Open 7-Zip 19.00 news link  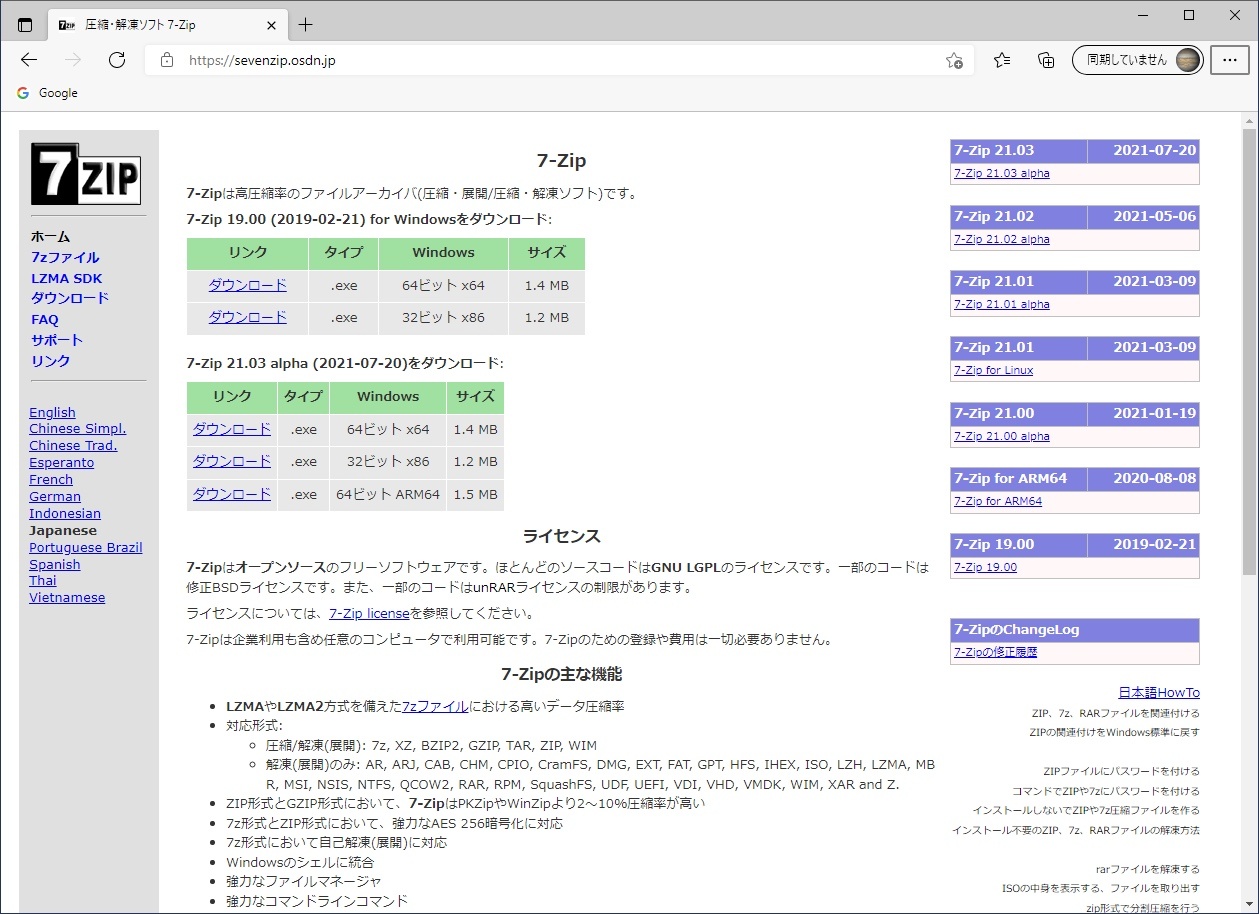(985, 567)
